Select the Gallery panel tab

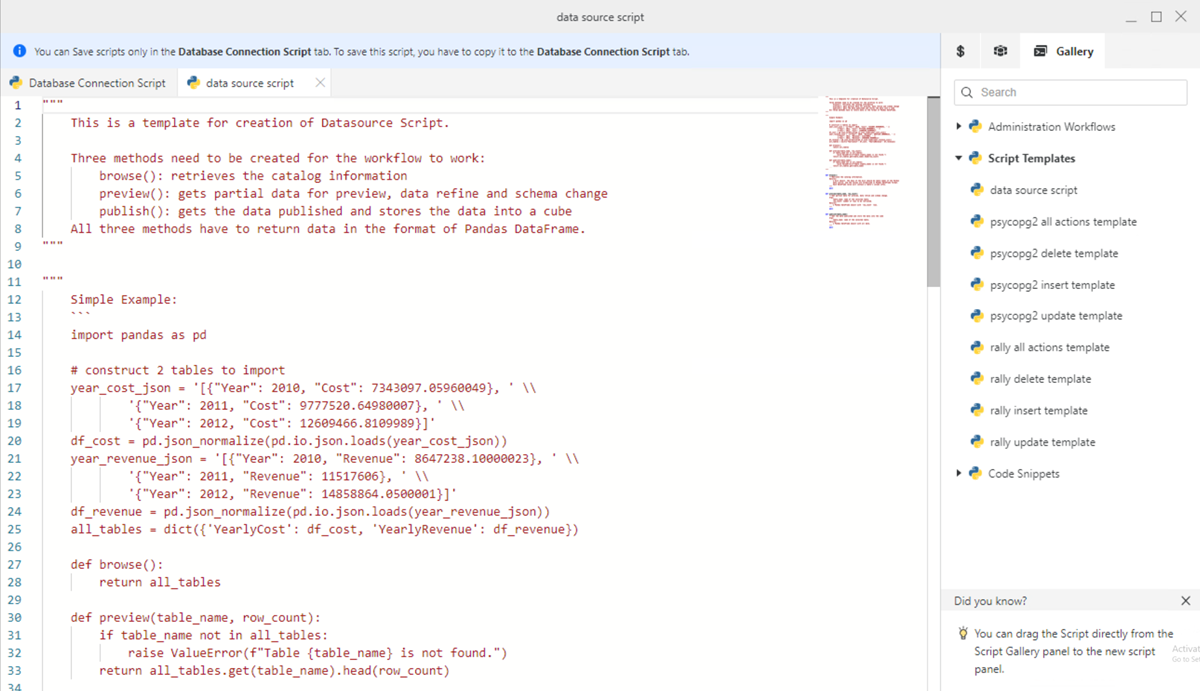[x=1064, y=51]
